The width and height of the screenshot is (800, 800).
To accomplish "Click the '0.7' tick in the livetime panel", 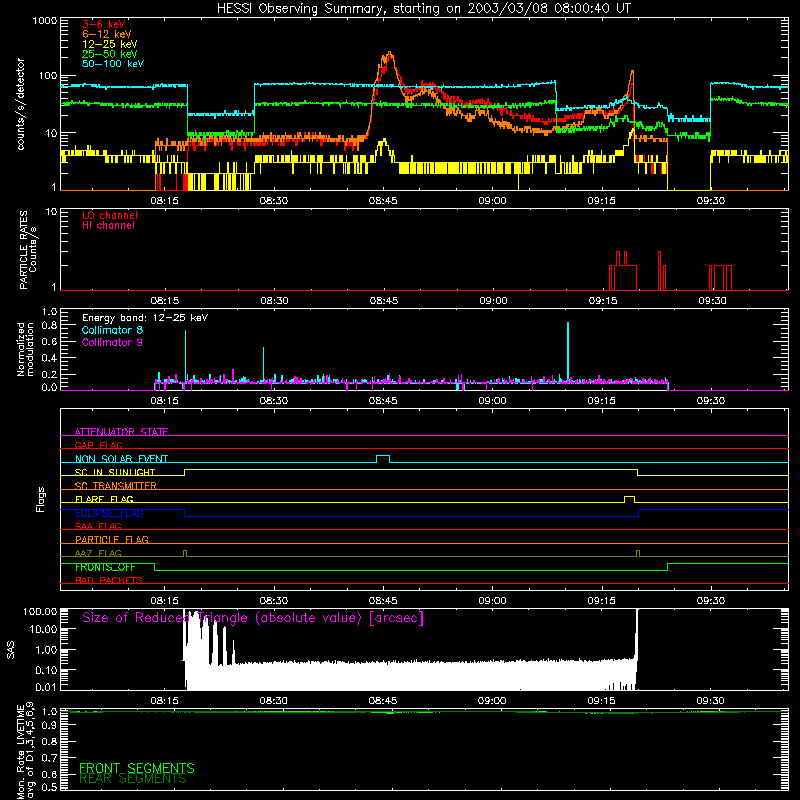I will [x=49, y=758].
